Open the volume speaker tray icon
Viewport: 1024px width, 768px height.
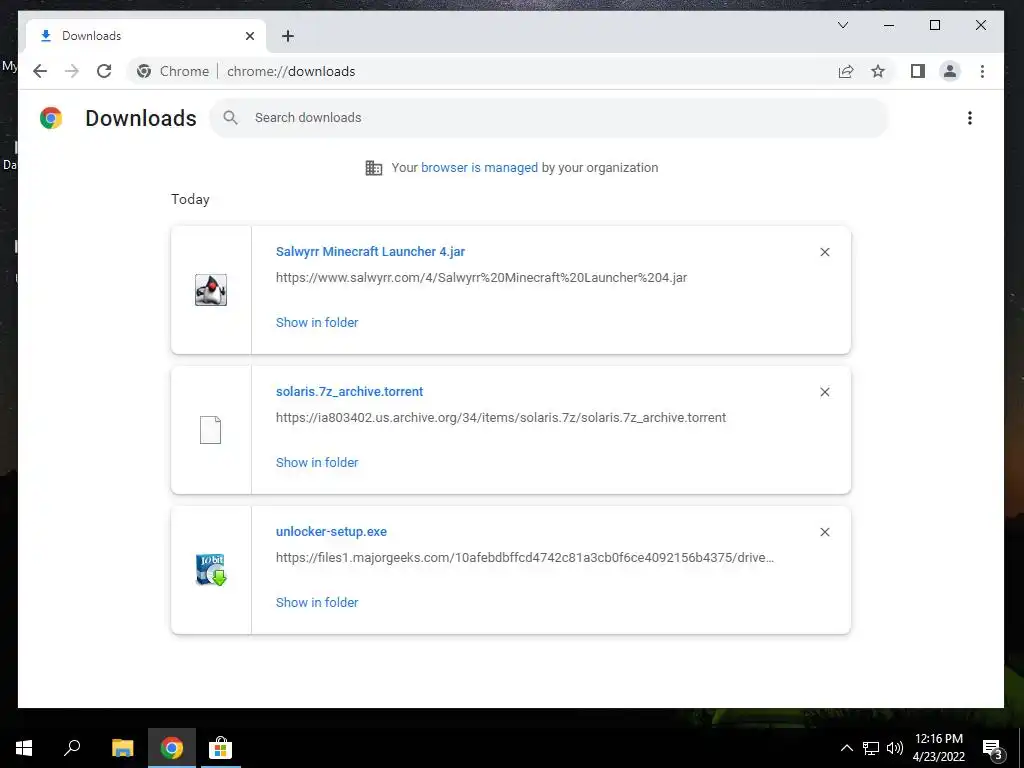point(895,748)
